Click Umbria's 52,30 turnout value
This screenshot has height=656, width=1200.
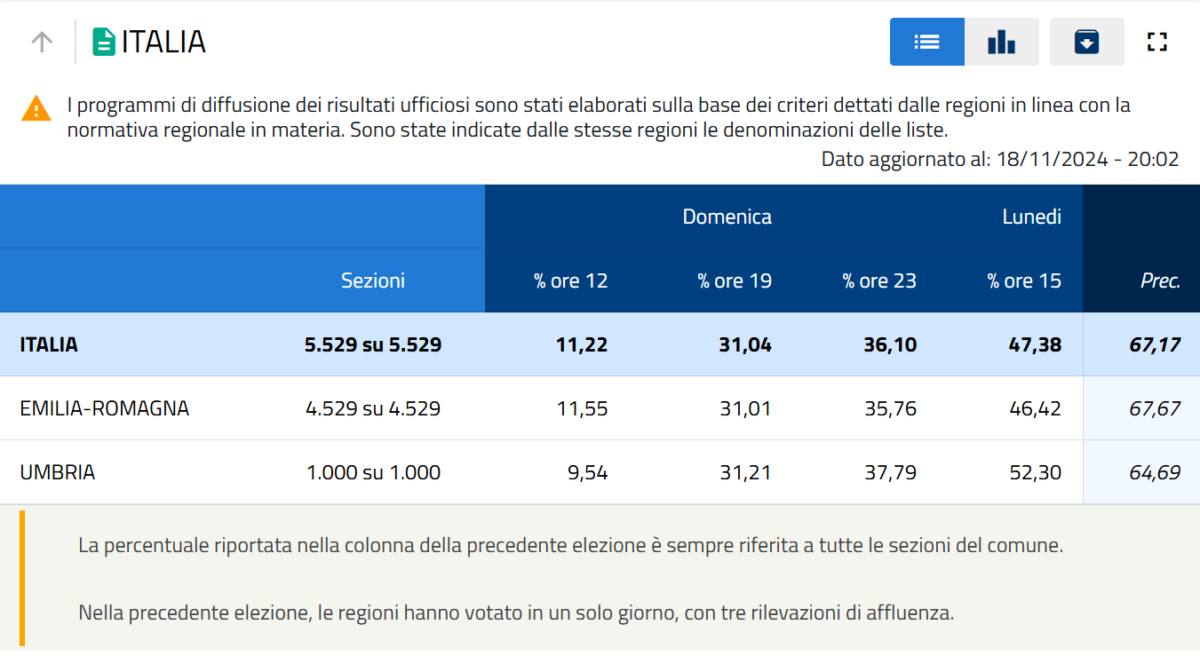(1035, 472)
